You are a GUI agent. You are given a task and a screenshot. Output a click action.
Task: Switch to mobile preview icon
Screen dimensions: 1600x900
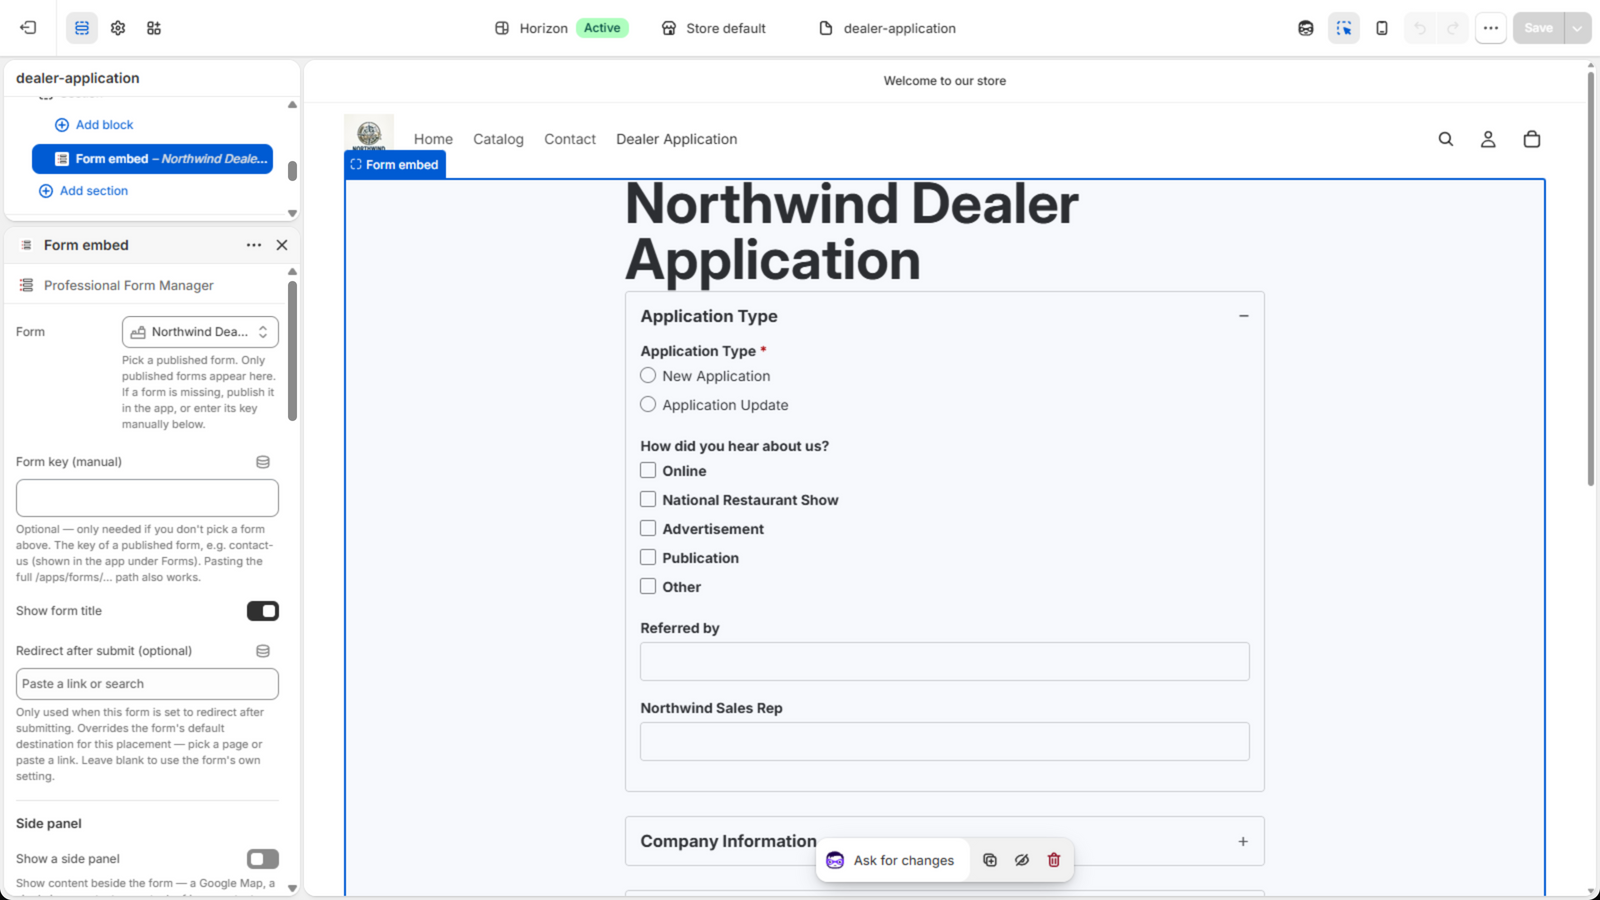(x=1382, y=28)
